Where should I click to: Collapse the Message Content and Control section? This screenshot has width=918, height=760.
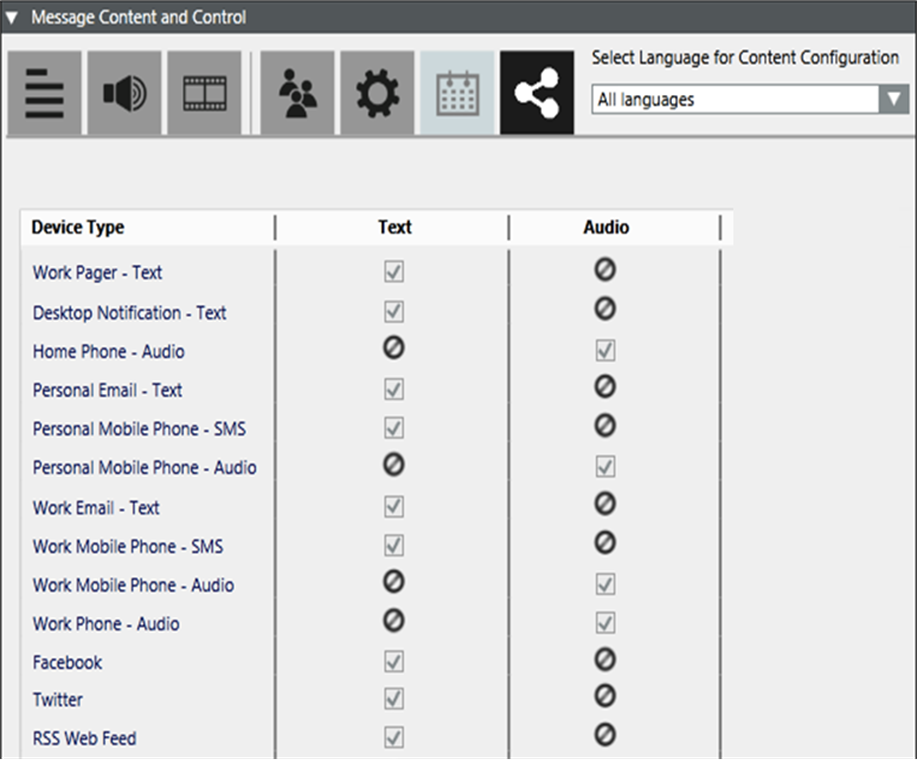pos(12,17)
